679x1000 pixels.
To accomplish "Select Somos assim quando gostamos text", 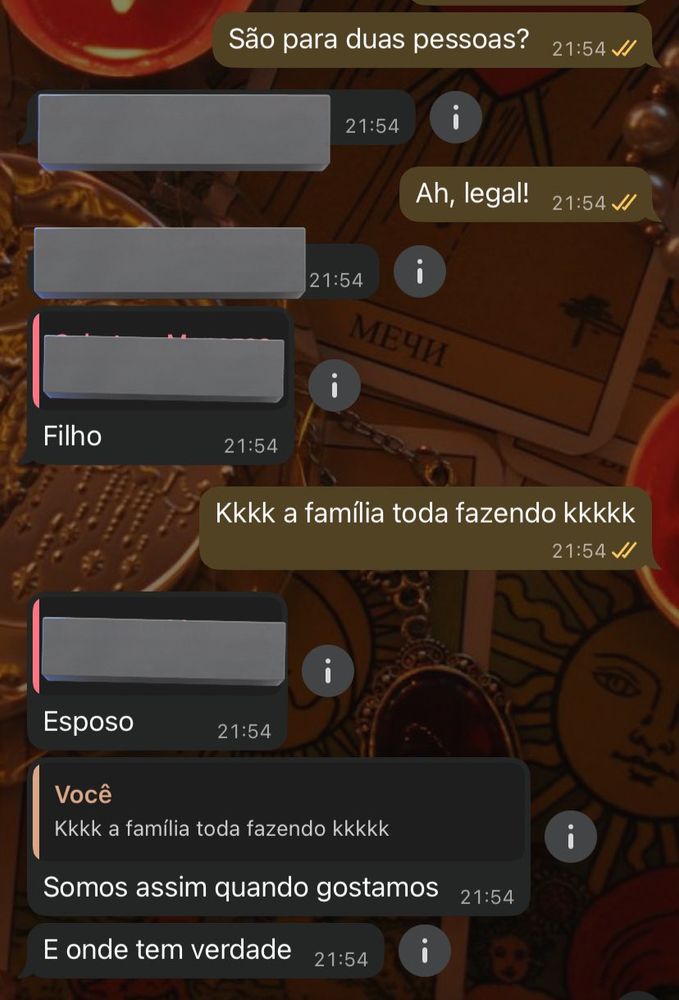I will pos(240,887).
